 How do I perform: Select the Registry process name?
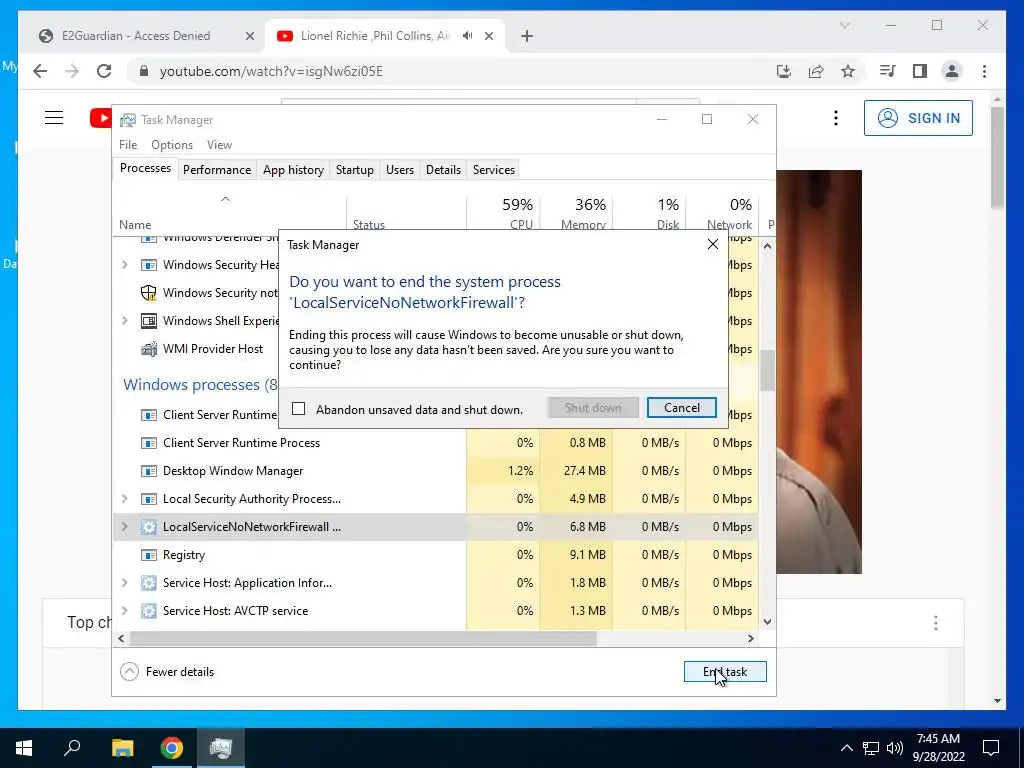(x=184, y=555)
